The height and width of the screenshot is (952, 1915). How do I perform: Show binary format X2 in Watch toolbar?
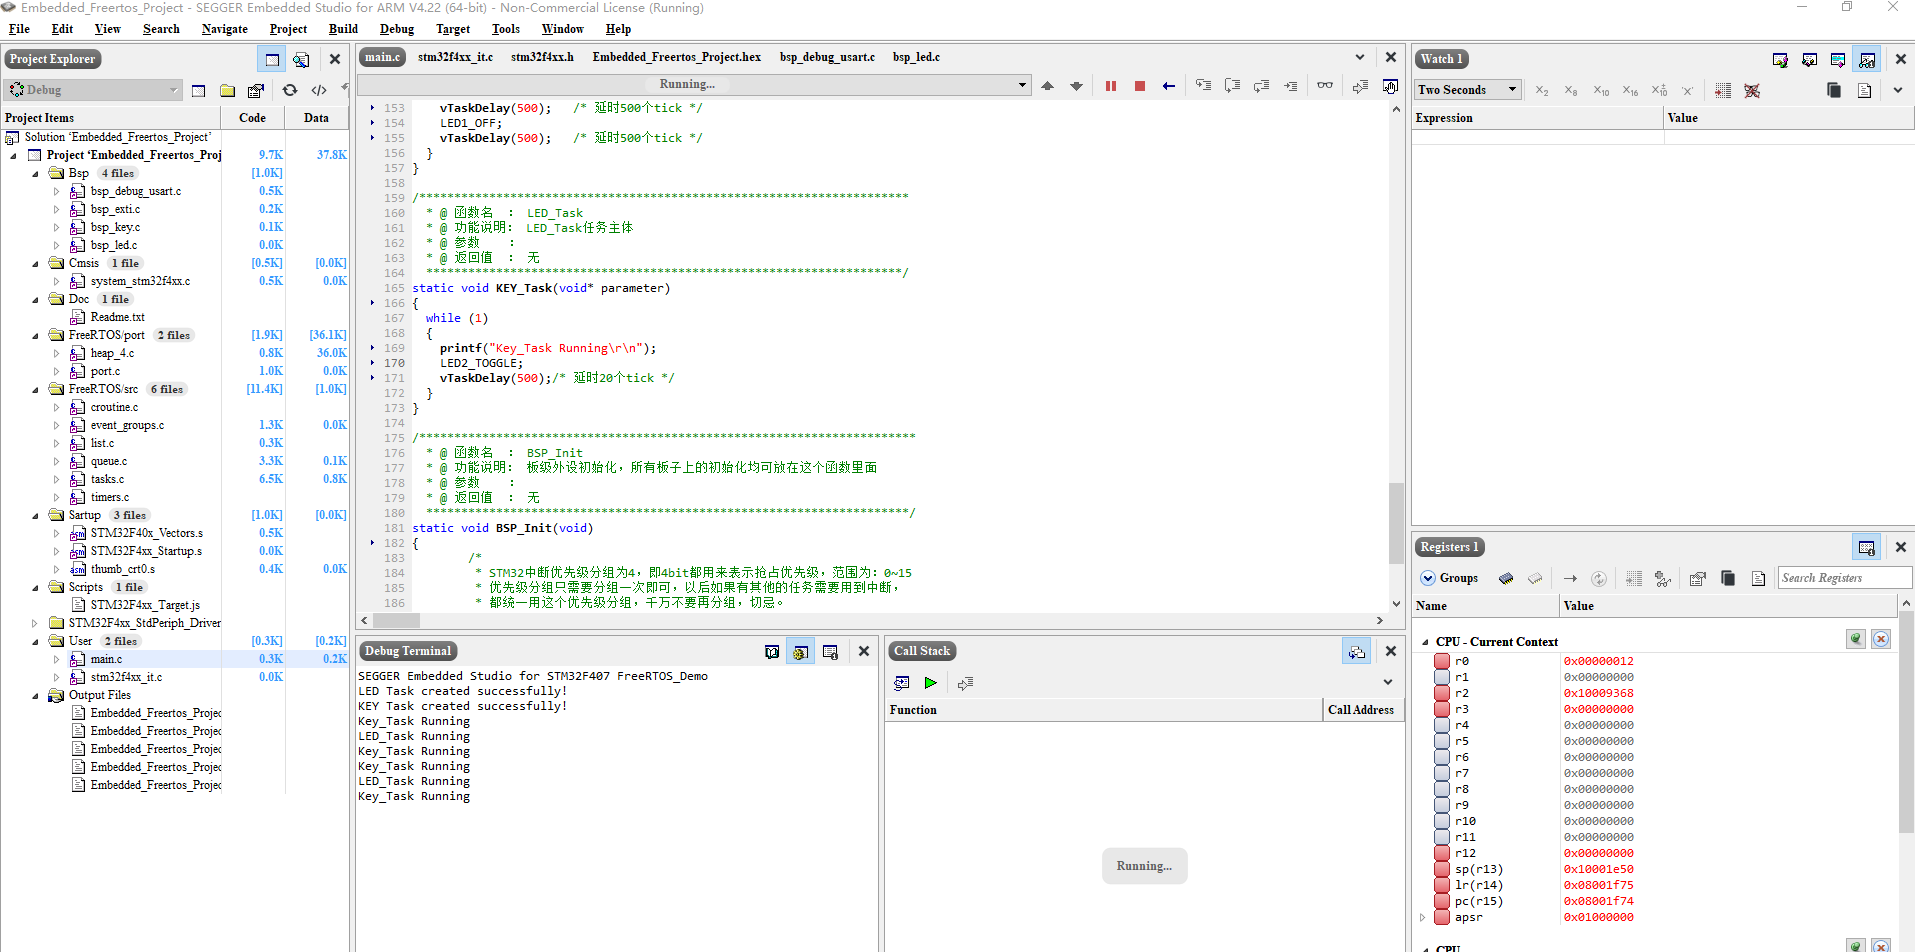1542,90
